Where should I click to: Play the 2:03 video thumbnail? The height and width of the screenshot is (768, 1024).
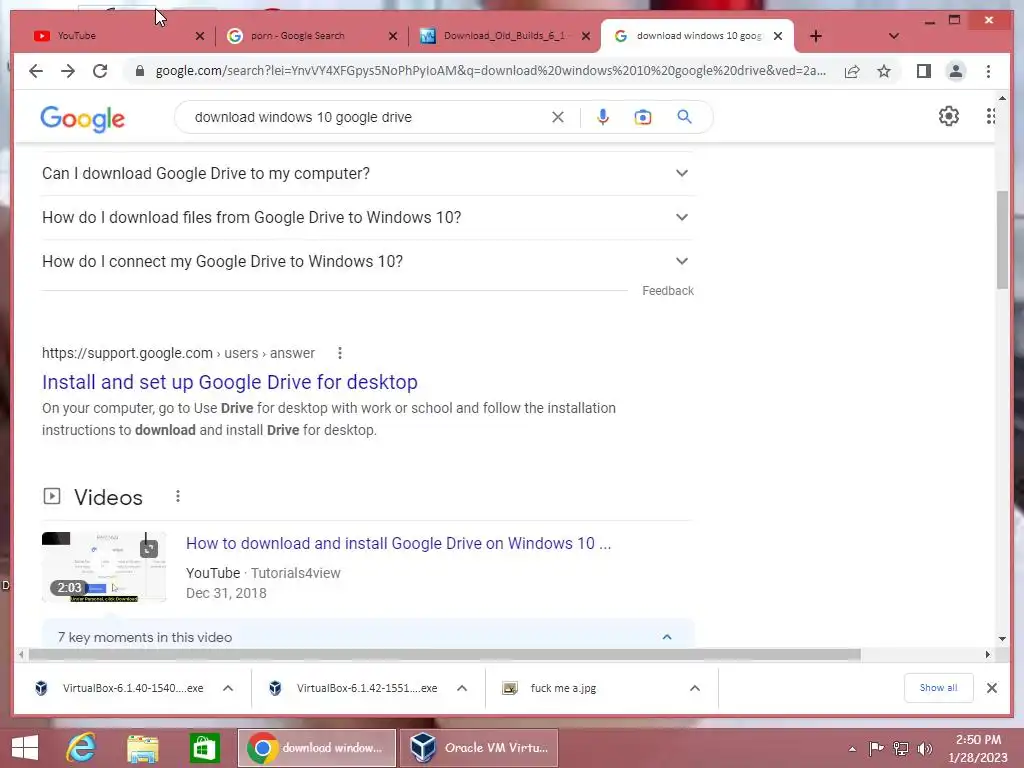pos(104,567)
